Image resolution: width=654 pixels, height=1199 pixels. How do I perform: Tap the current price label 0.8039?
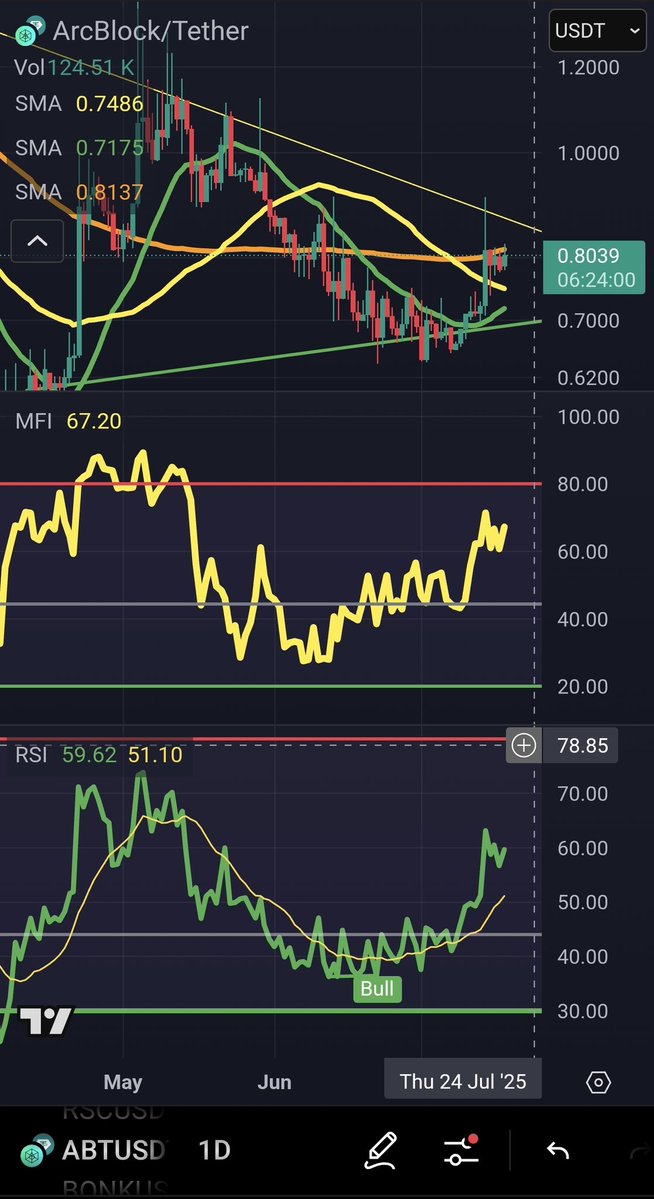(x=594, y=267)
